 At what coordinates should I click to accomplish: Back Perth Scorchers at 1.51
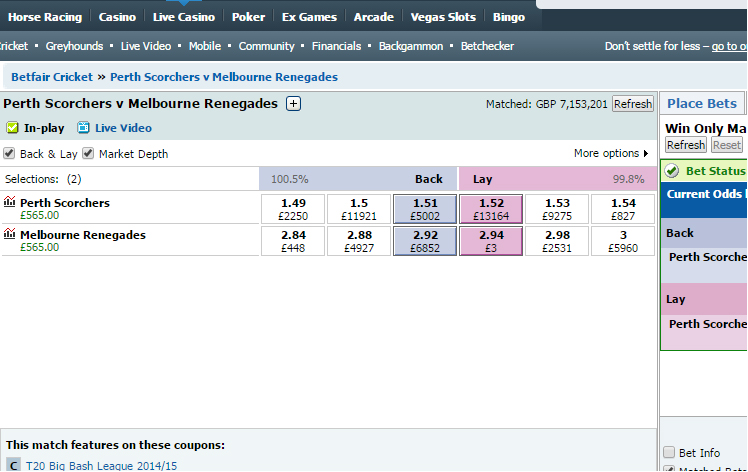pos(425,209)
